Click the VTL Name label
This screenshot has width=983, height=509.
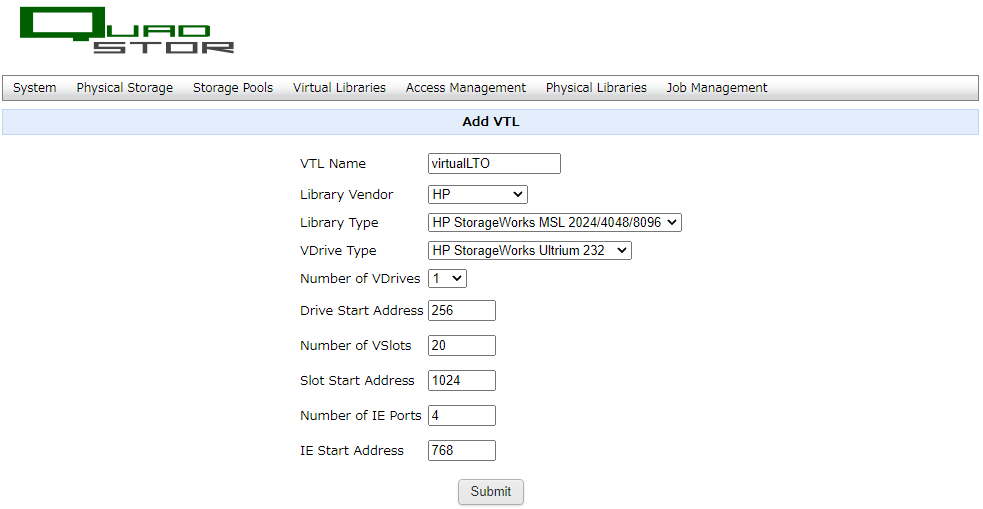click(333, 164)
